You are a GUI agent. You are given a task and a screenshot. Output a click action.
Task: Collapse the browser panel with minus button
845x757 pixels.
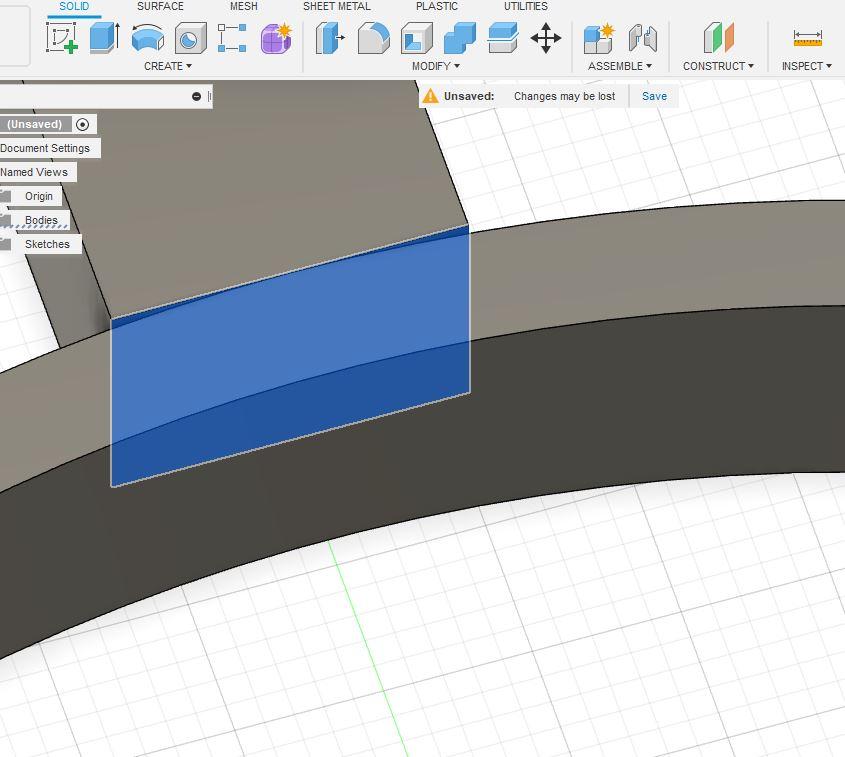(x=196, y=96)
